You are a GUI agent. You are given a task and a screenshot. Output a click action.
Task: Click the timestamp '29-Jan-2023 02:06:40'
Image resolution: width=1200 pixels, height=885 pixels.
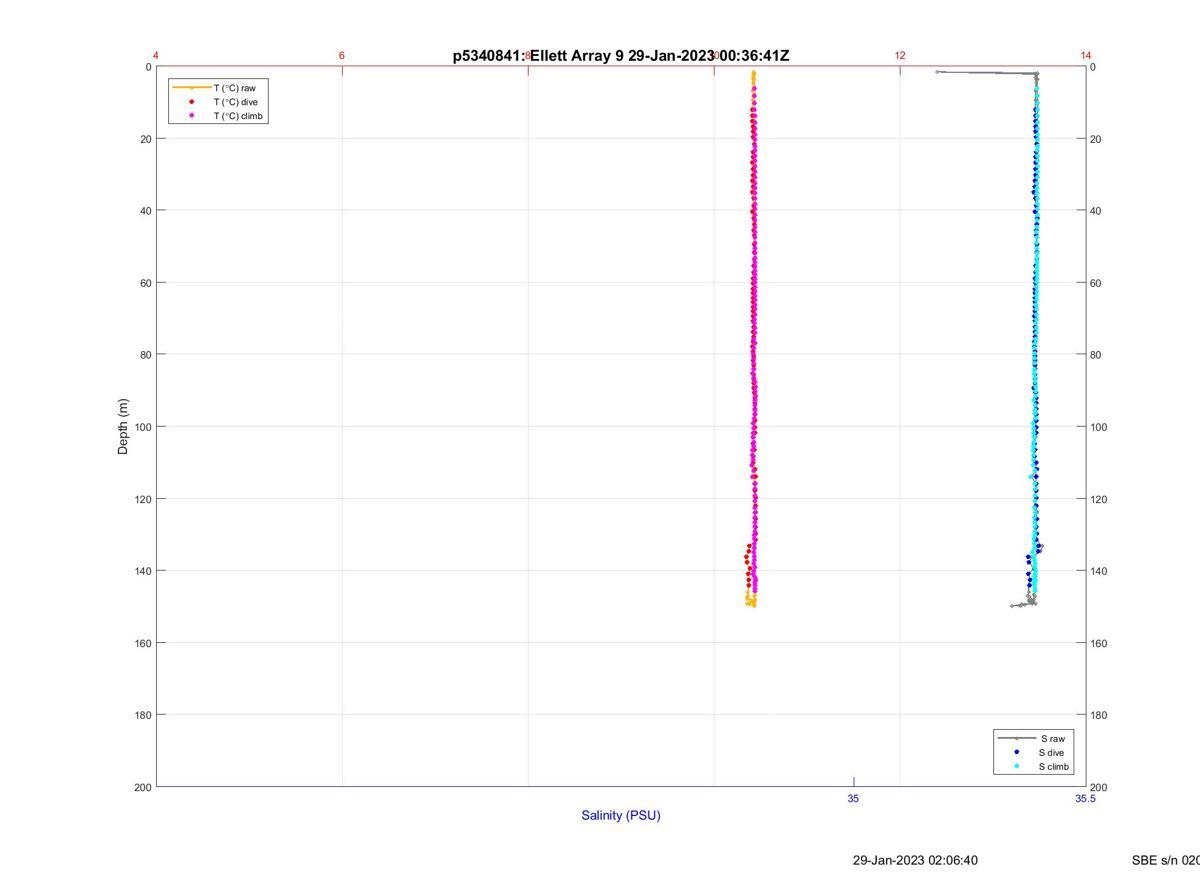click(x=915, y=860)
